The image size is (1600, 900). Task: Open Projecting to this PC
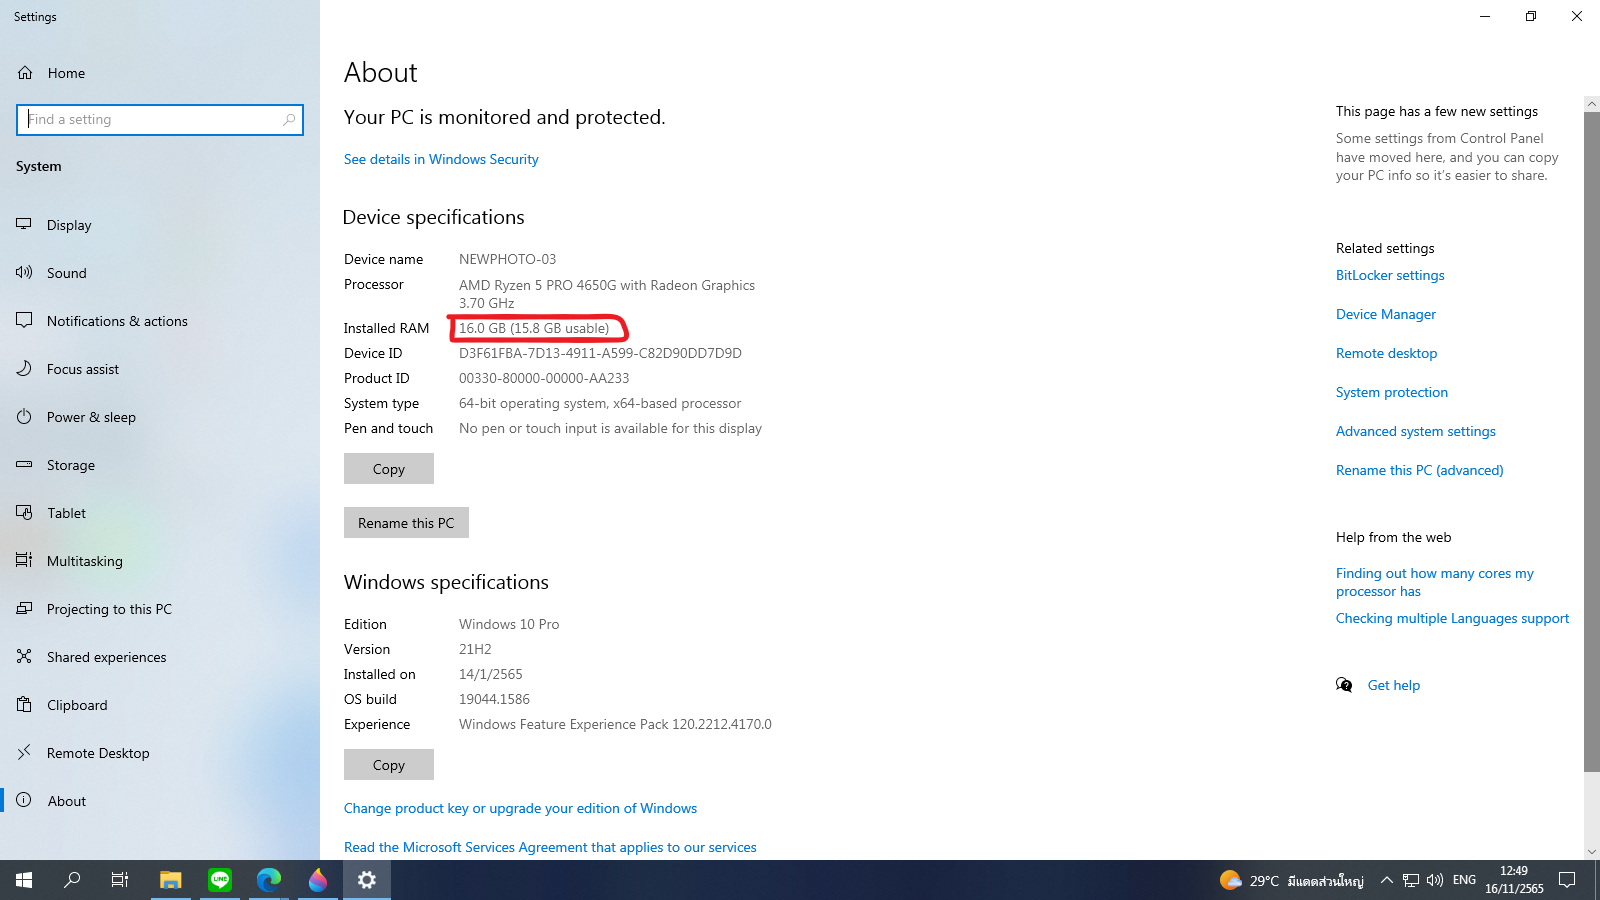[109, 609]
